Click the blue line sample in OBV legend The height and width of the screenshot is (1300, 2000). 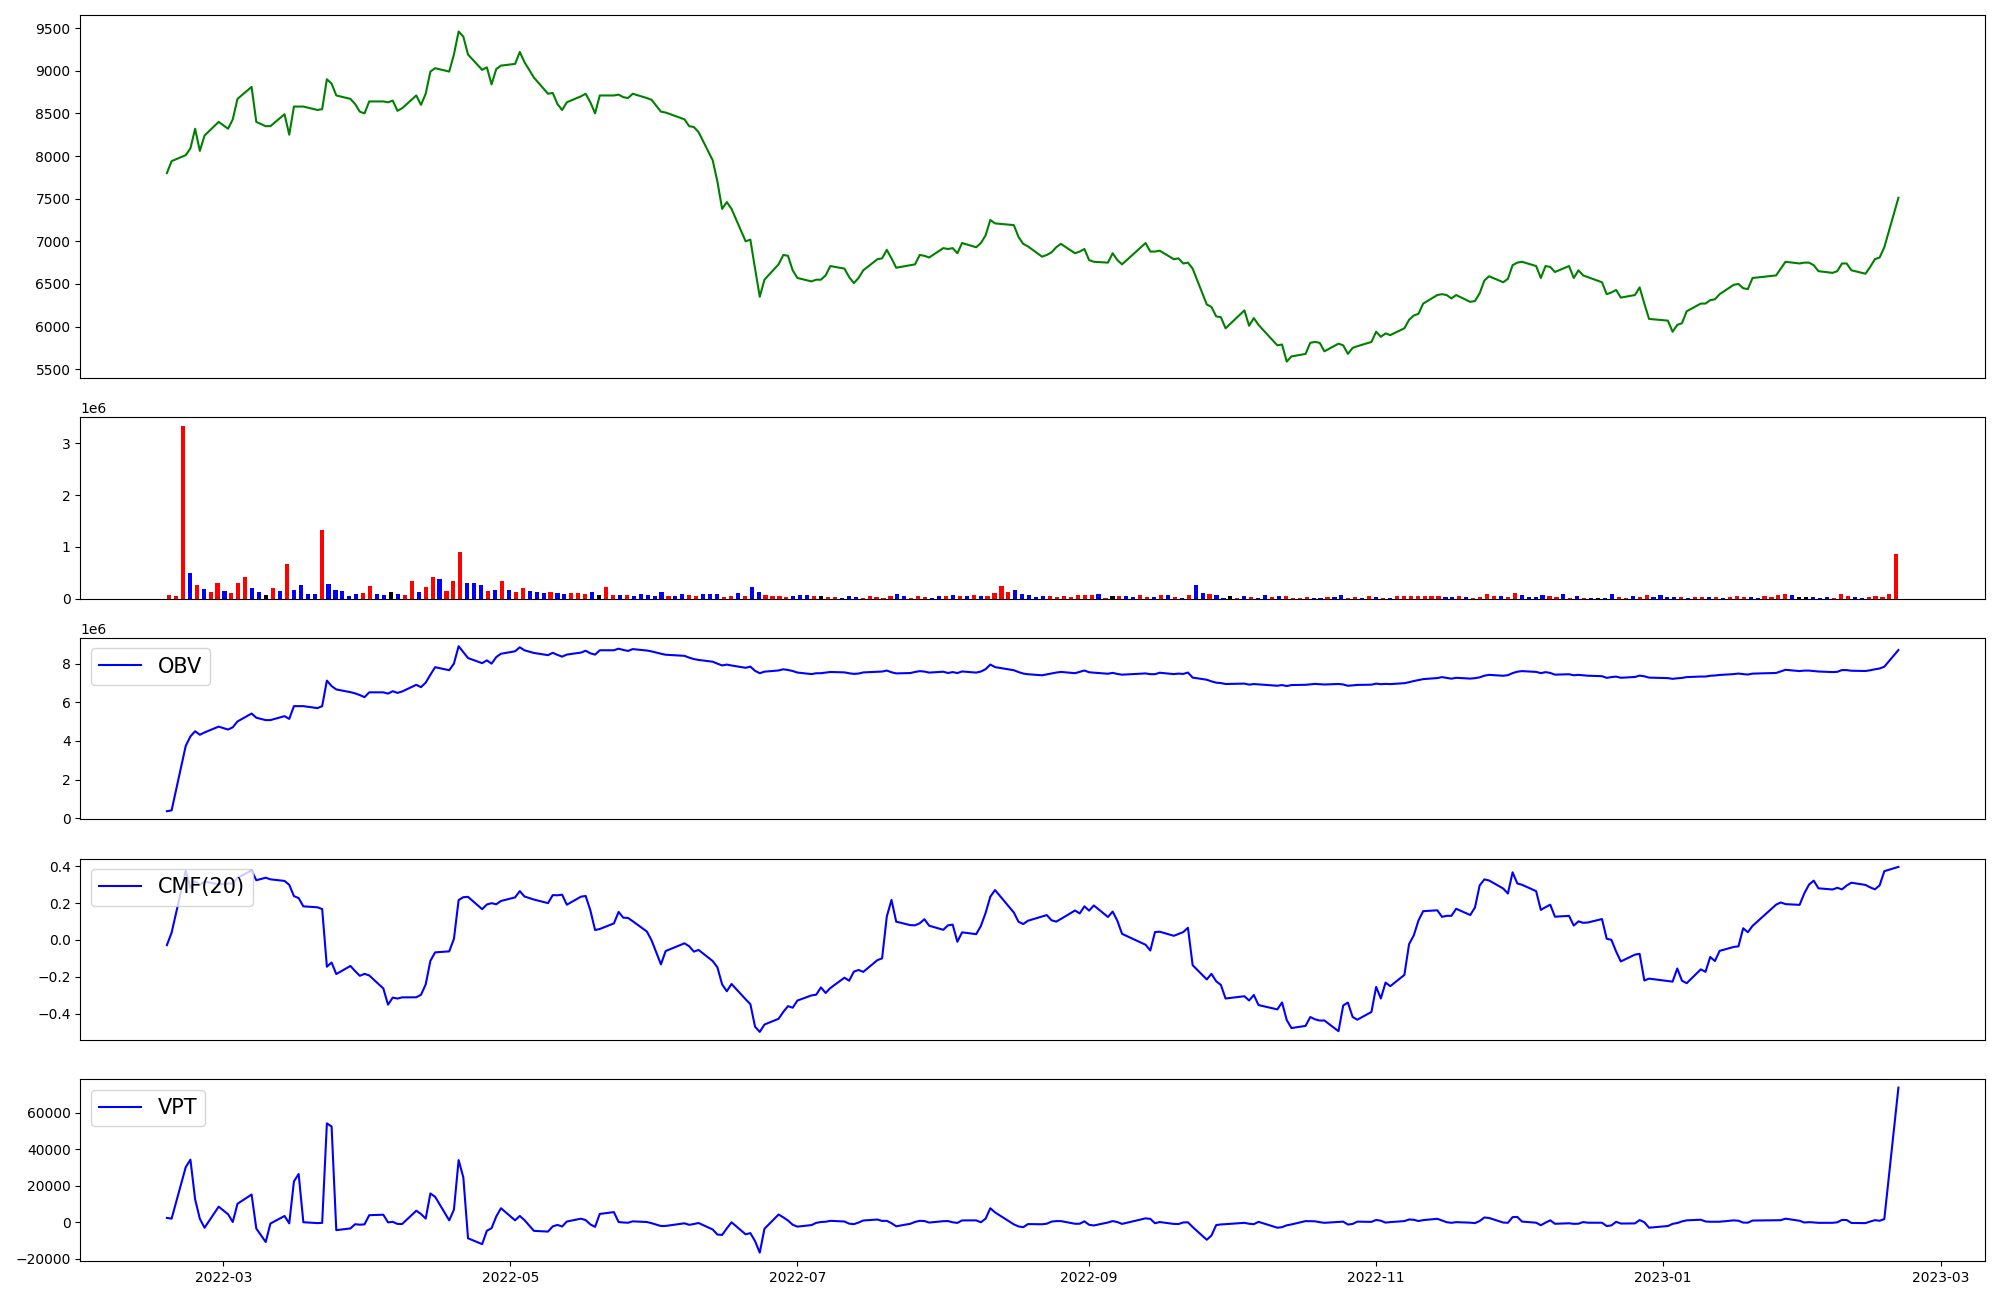[x=121, y=666]
